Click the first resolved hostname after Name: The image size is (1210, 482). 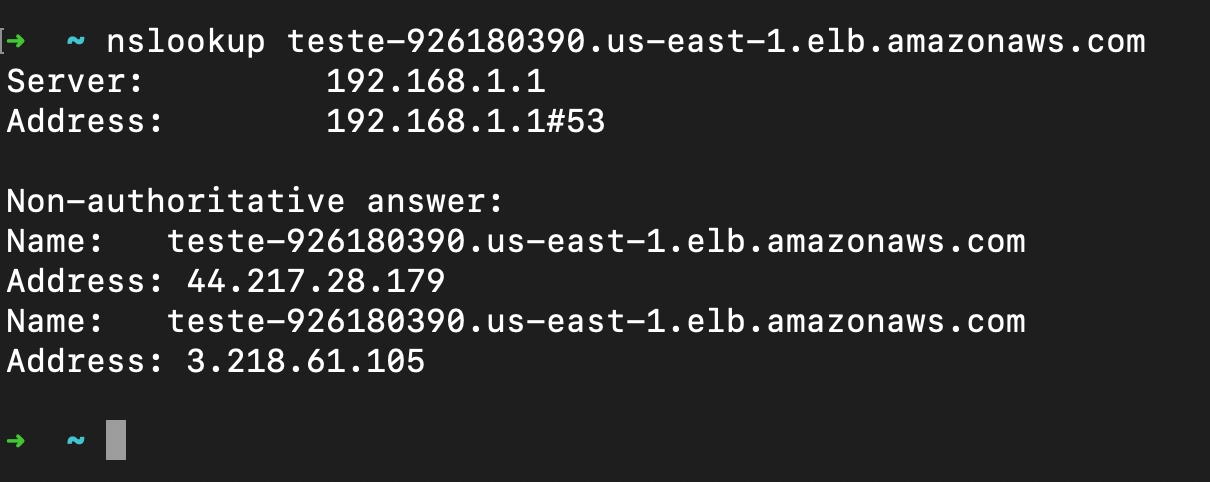pyautogui.click(x=596, y=242)
